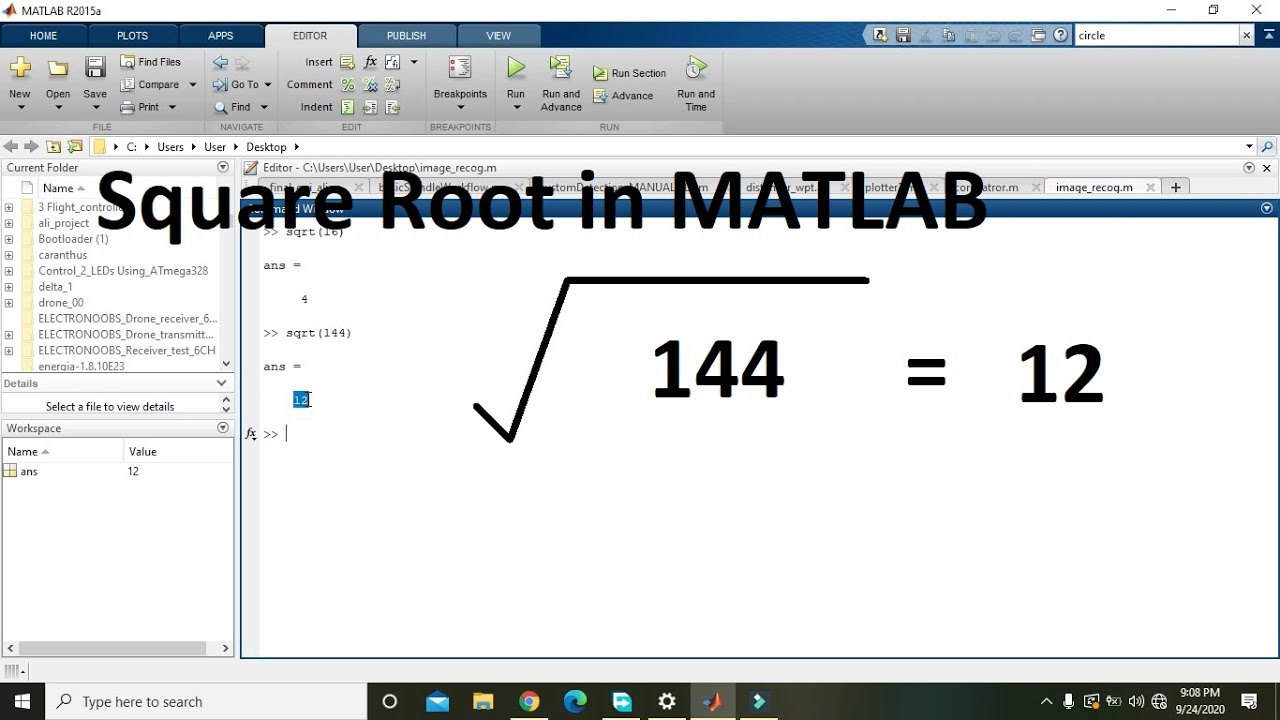Click the new shortcut icon in quick access
This screenshot has height=720, width=1280.
(x=880, y=35)
